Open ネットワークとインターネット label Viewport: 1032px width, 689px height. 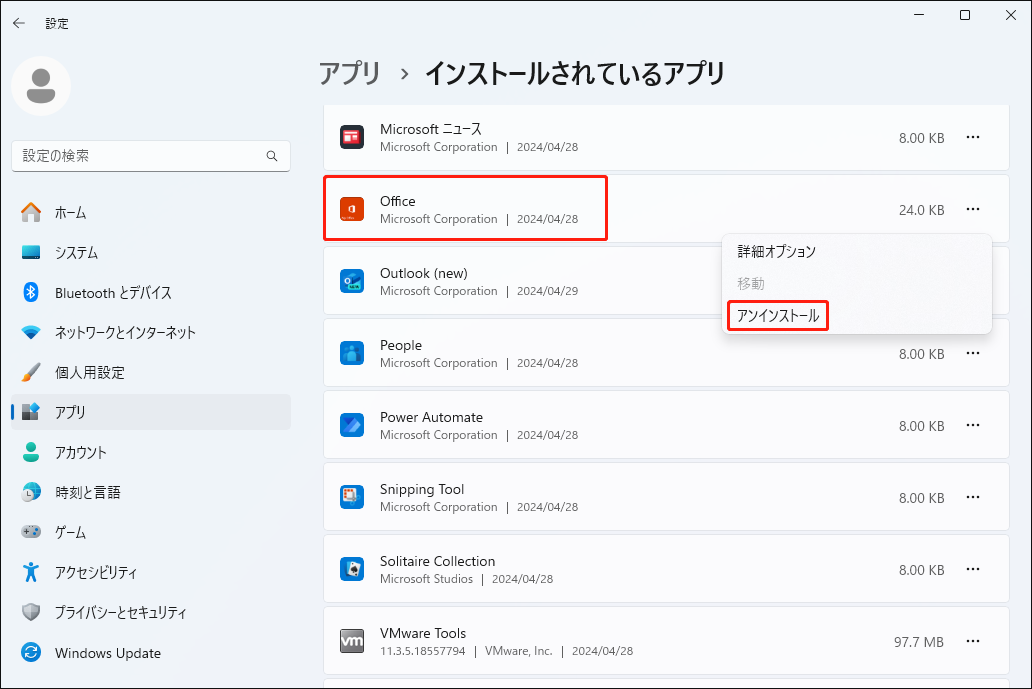pyautogui.click(x=125, y=332)
